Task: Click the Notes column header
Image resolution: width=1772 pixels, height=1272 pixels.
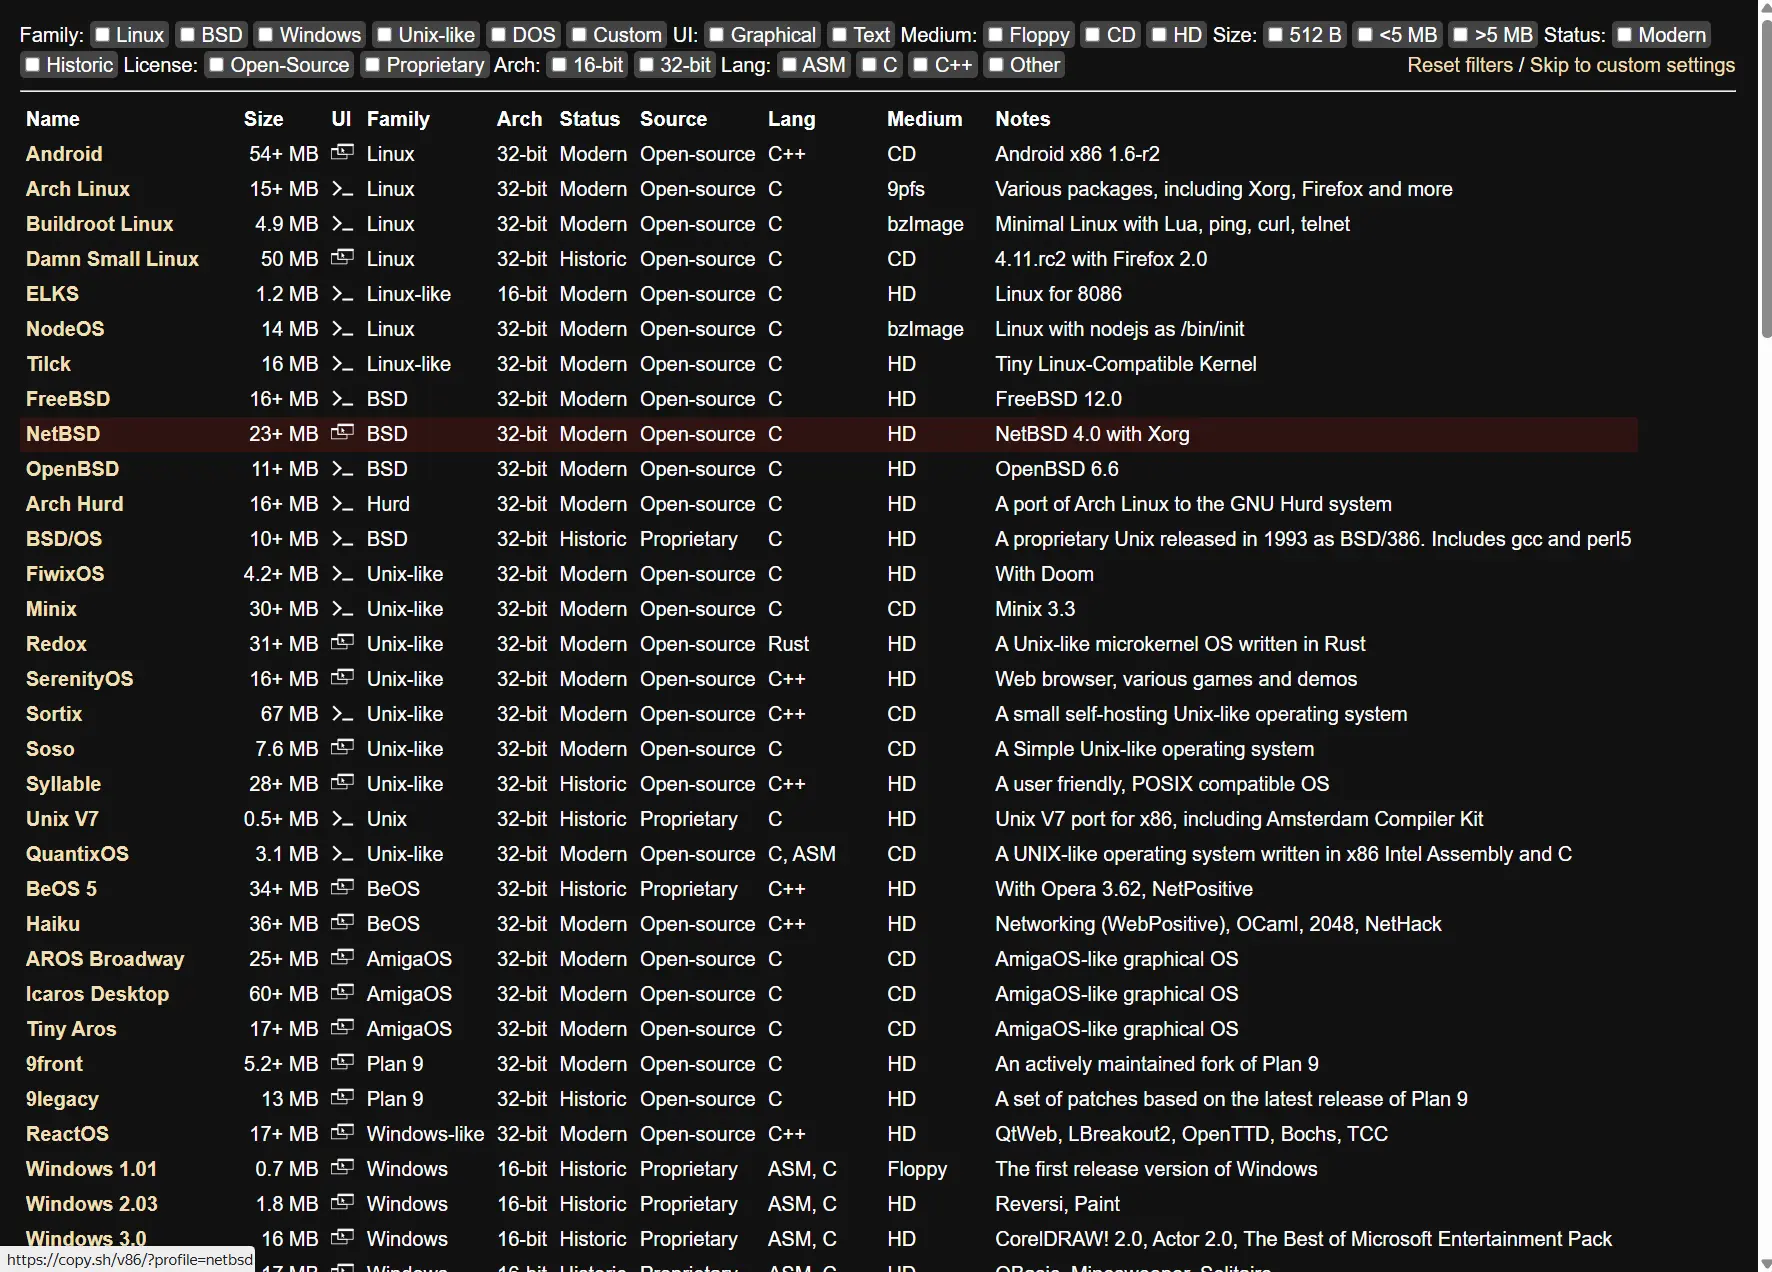Action: click(1022, 119)
